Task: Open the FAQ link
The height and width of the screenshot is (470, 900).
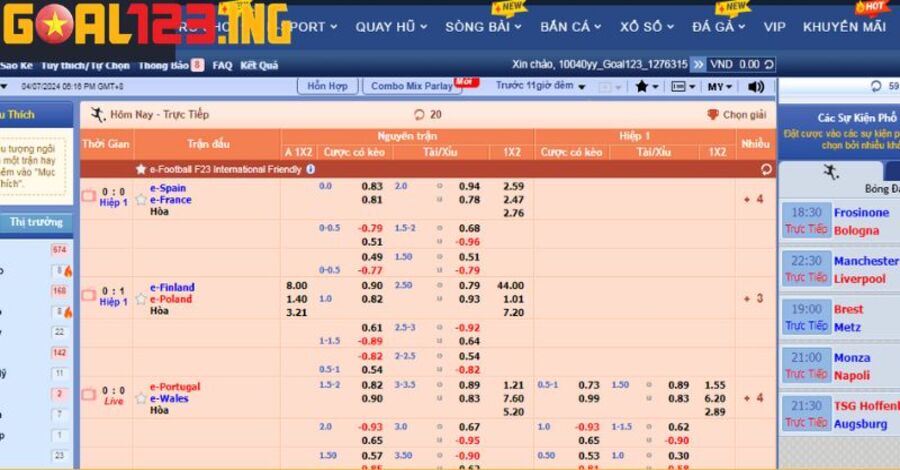Action: point(222,65)
